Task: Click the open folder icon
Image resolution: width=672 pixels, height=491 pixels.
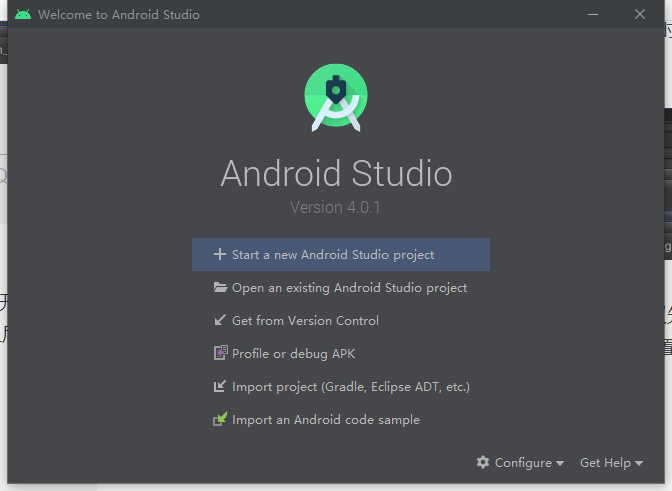Action: 220,287
